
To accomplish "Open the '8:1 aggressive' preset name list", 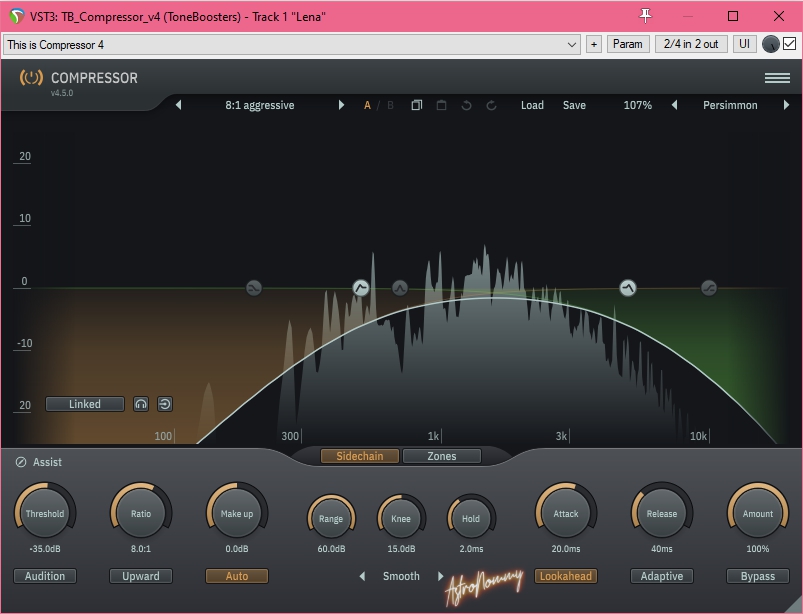I will coord(260,105).
